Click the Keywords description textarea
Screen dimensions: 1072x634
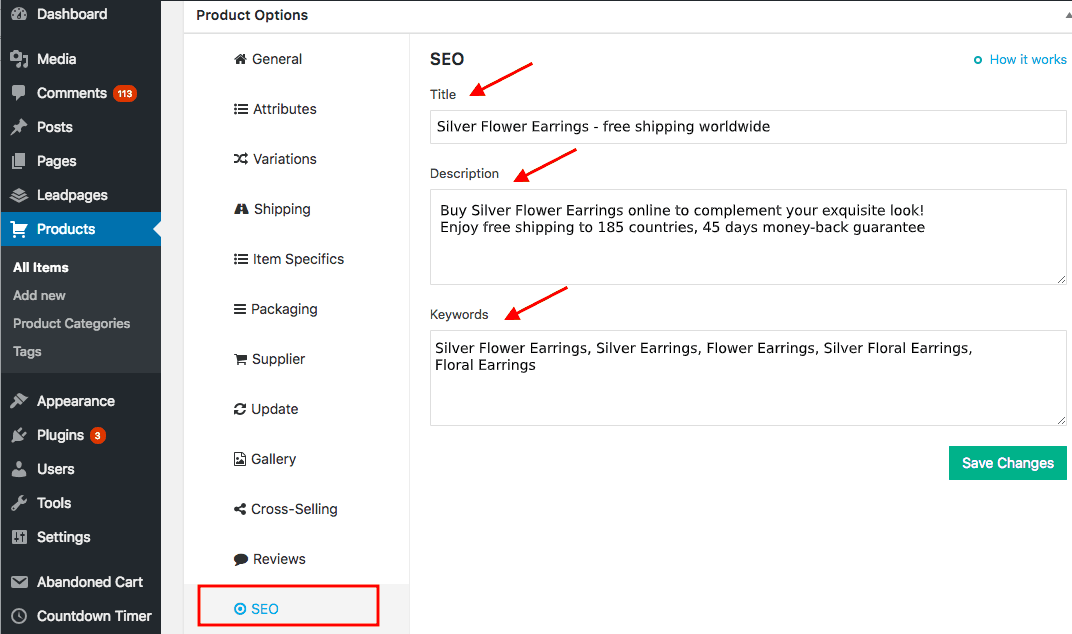click(747, 378)
